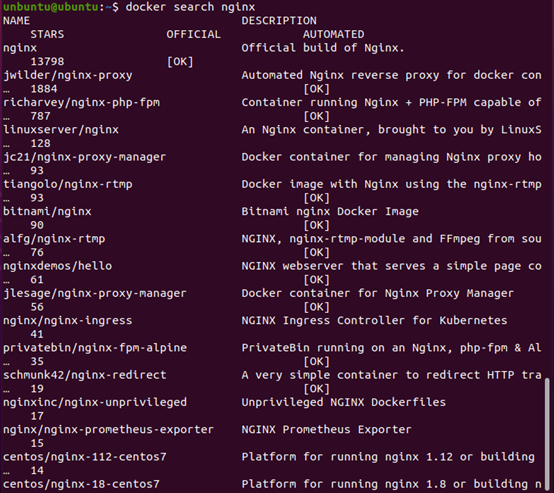Click 'nginxdemos/hello' image name

[58, 266]
